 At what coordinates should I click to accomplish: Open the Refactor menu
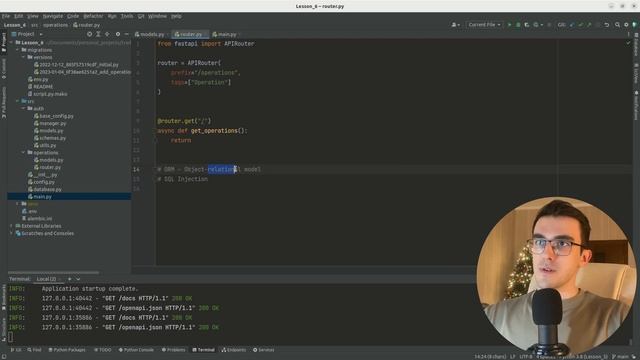click(x=93, y=16)
